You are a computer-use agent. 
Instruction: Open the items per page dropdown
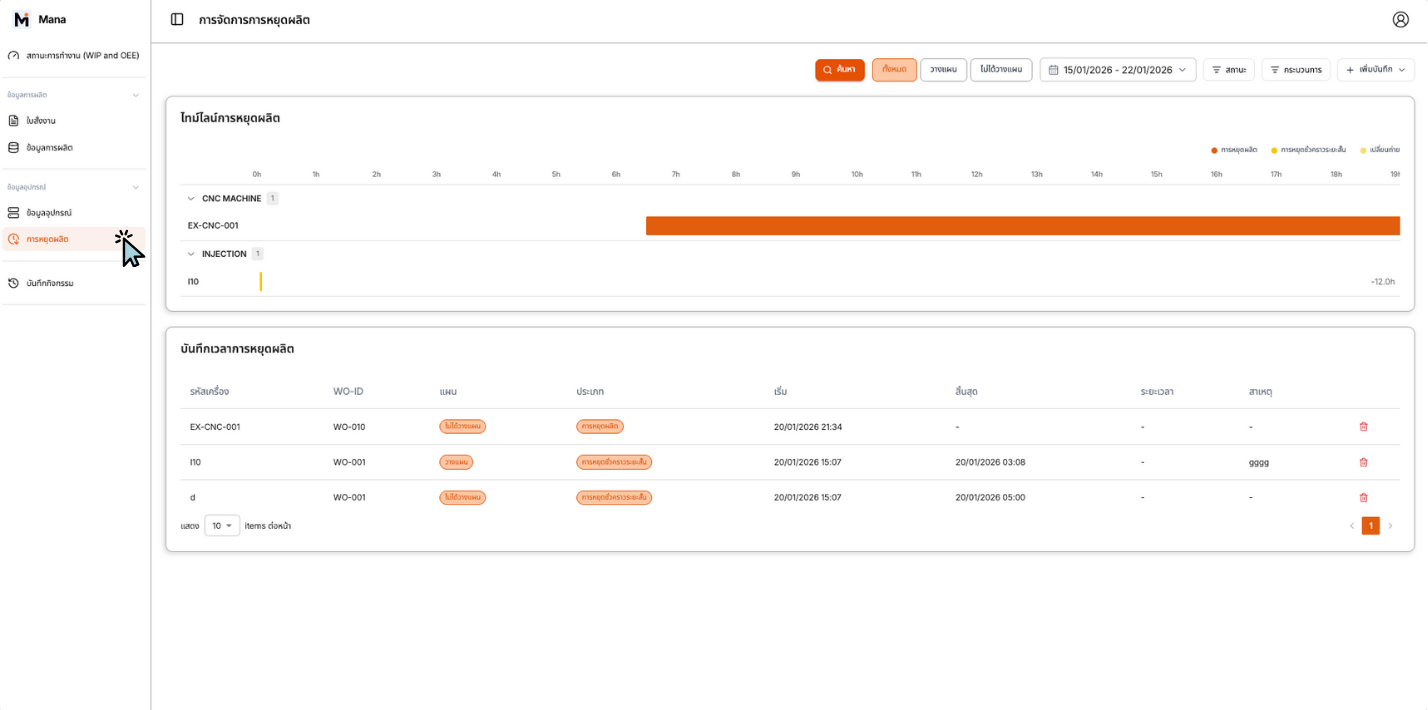pyautogui.click(x=222, y=525)
